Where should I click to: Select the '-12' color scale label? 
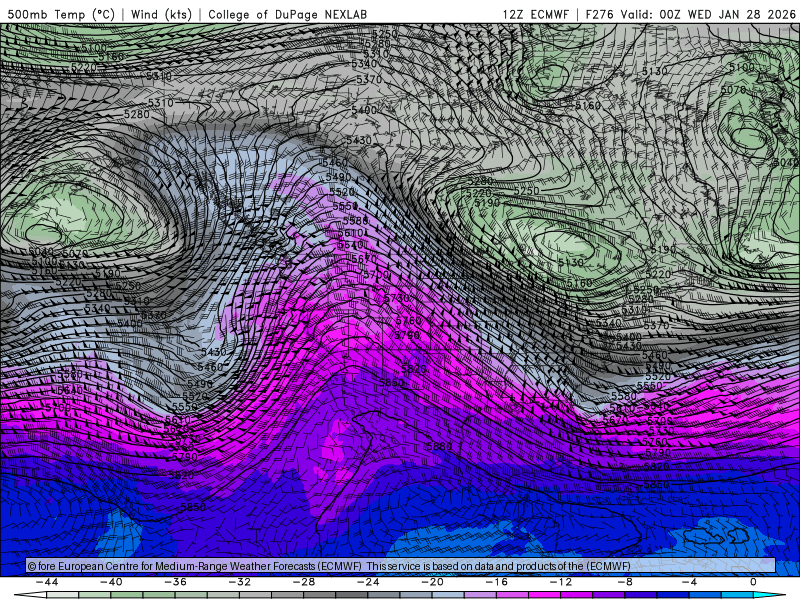(561, 582)
